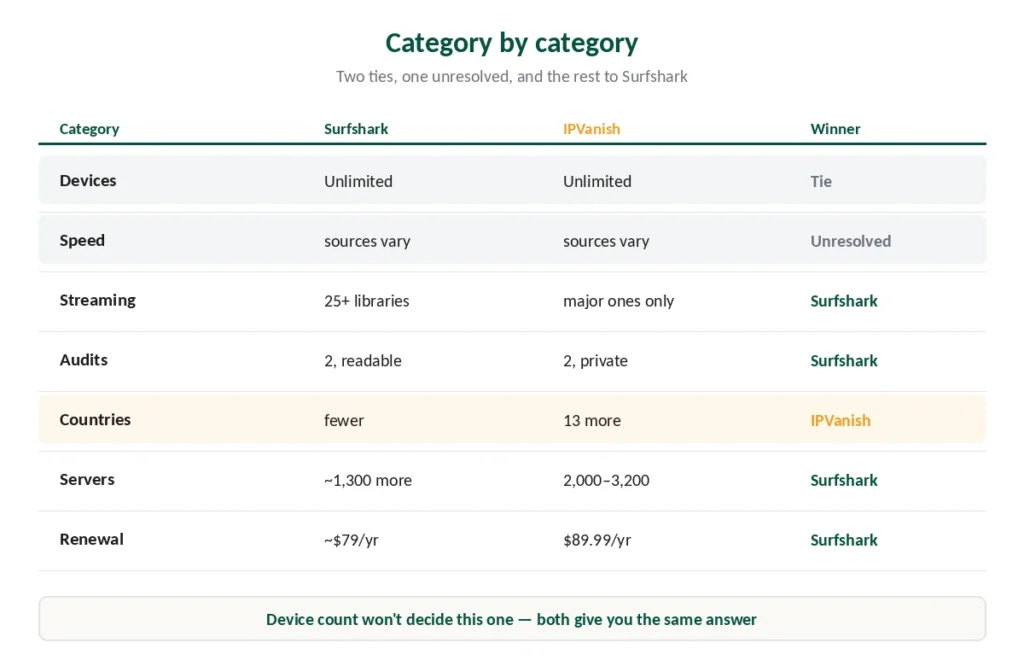Screen dimensions: 1024x666
Task: Click IPVanish's 'Unlimited' devices cell
Action: [598, 181]
